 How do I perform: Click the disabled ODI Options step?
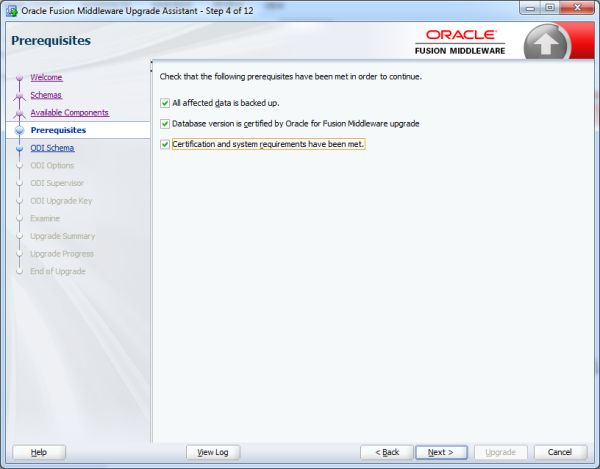click(x=52, y=166)
